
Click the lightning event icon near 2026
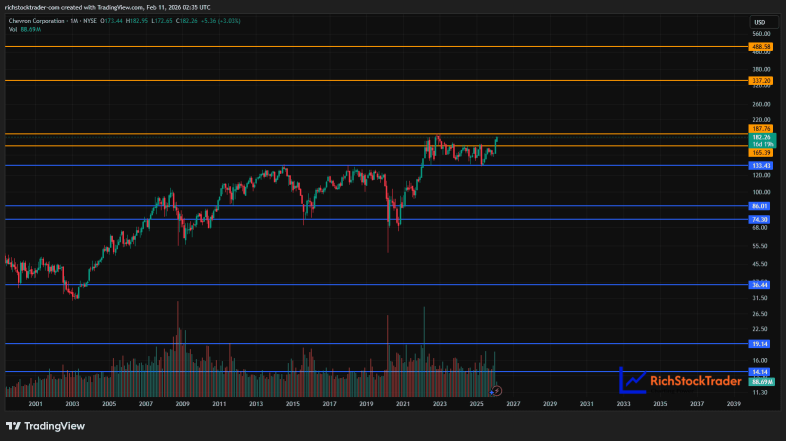point(496,390)
